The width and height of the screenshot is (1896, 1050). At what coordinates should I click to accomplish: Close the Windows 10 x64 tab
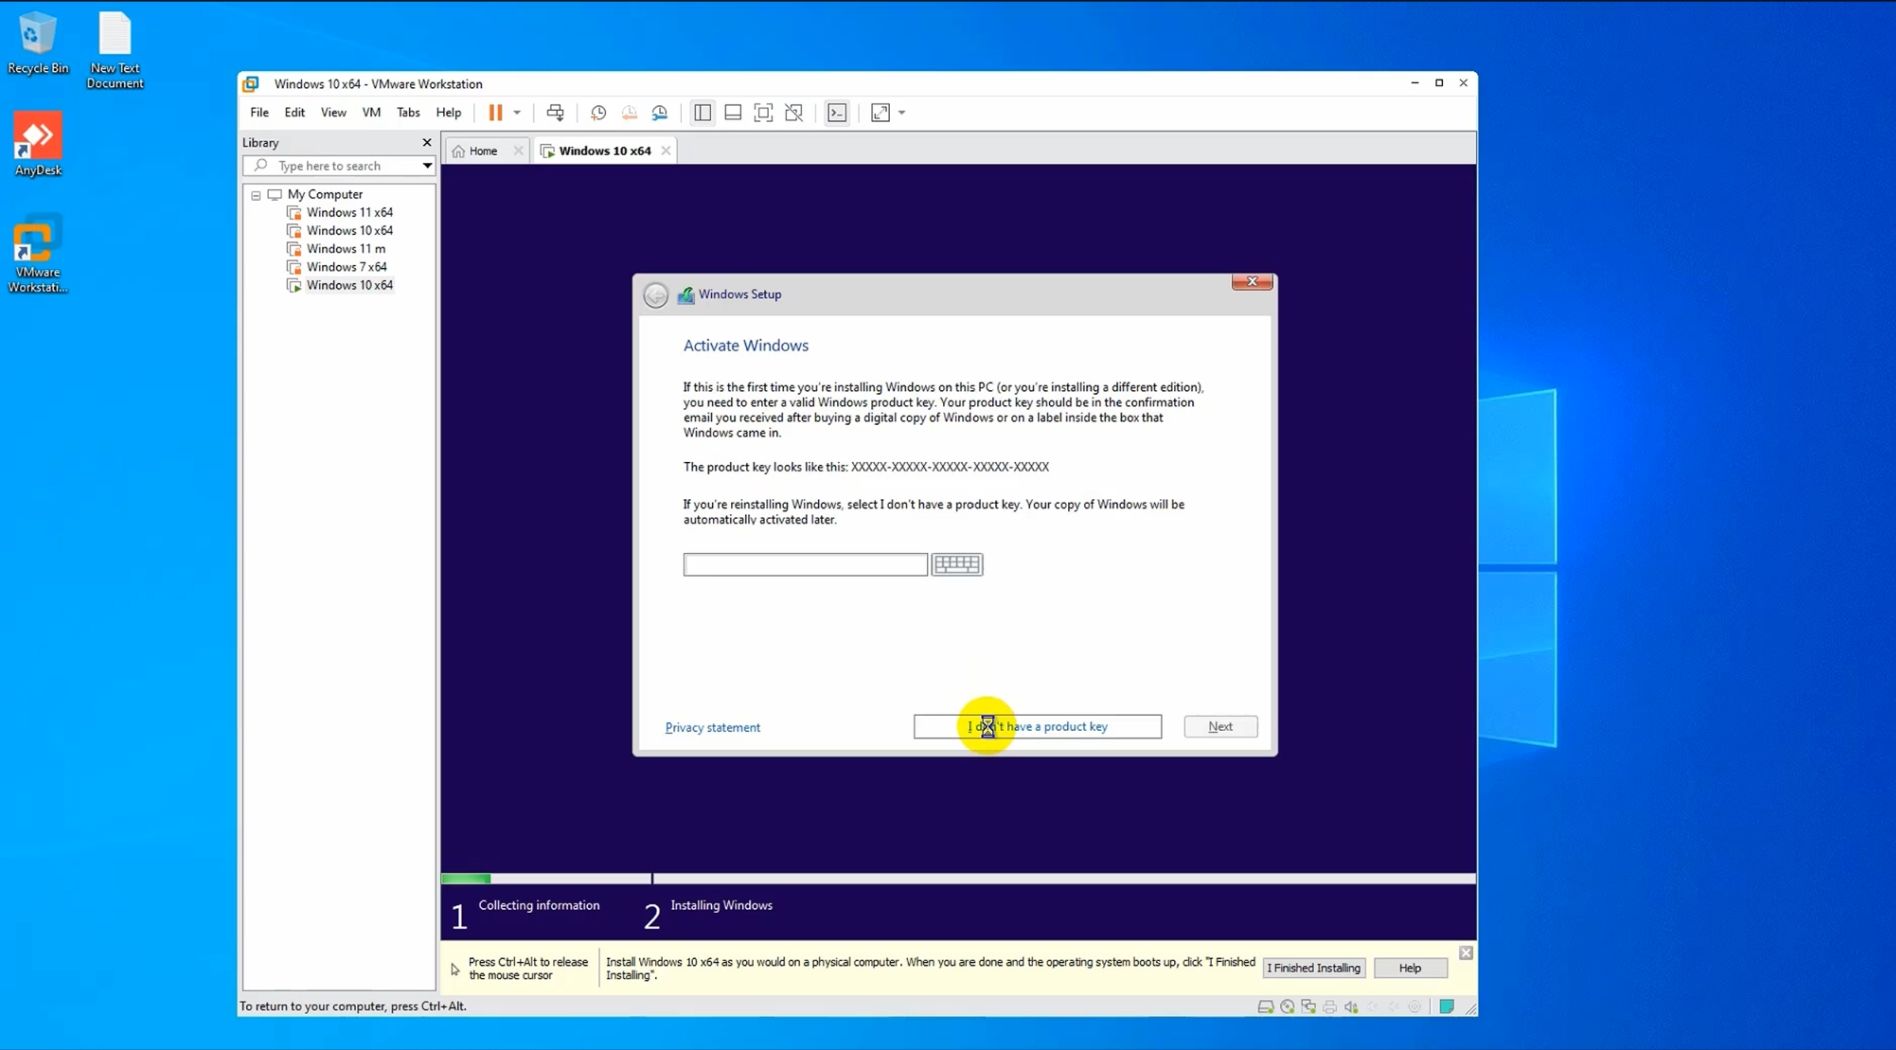pos(665,151)
